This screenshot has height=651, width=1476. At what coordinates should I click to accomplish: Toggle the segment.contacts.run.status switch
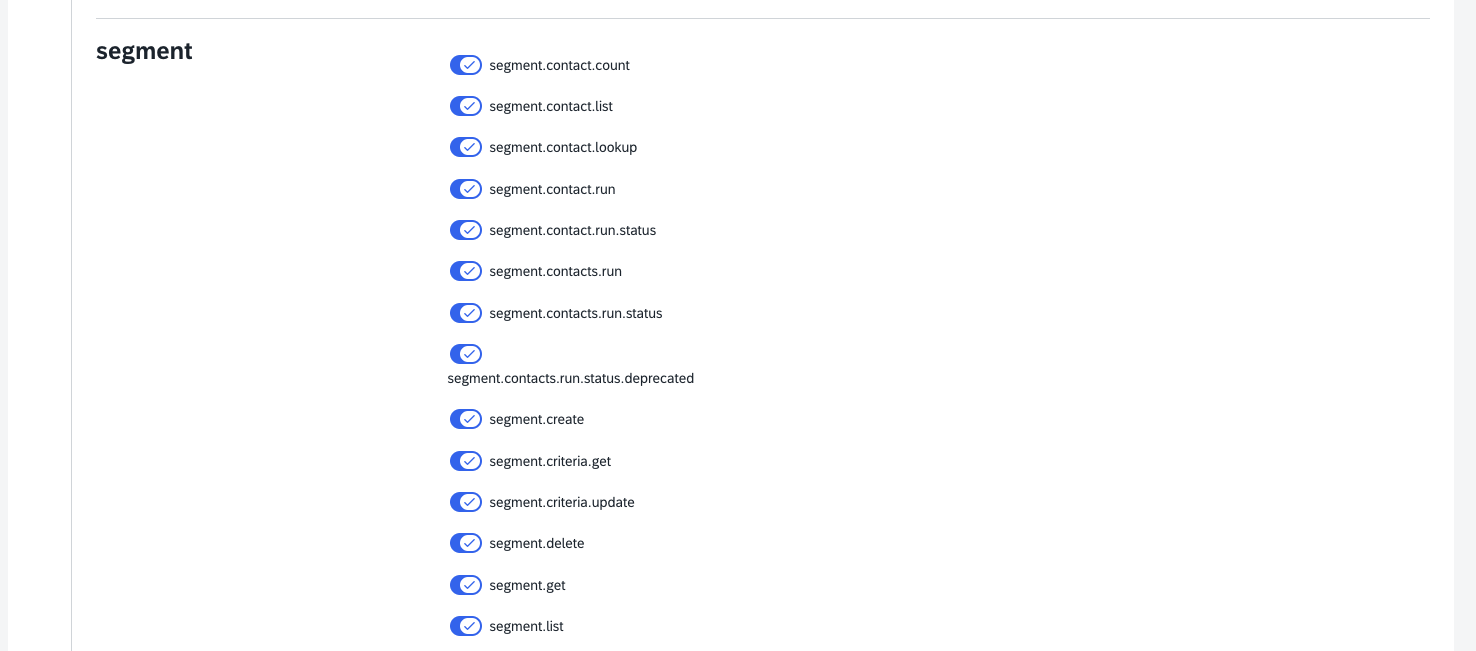pyautogui.click(x=466, y=313)
